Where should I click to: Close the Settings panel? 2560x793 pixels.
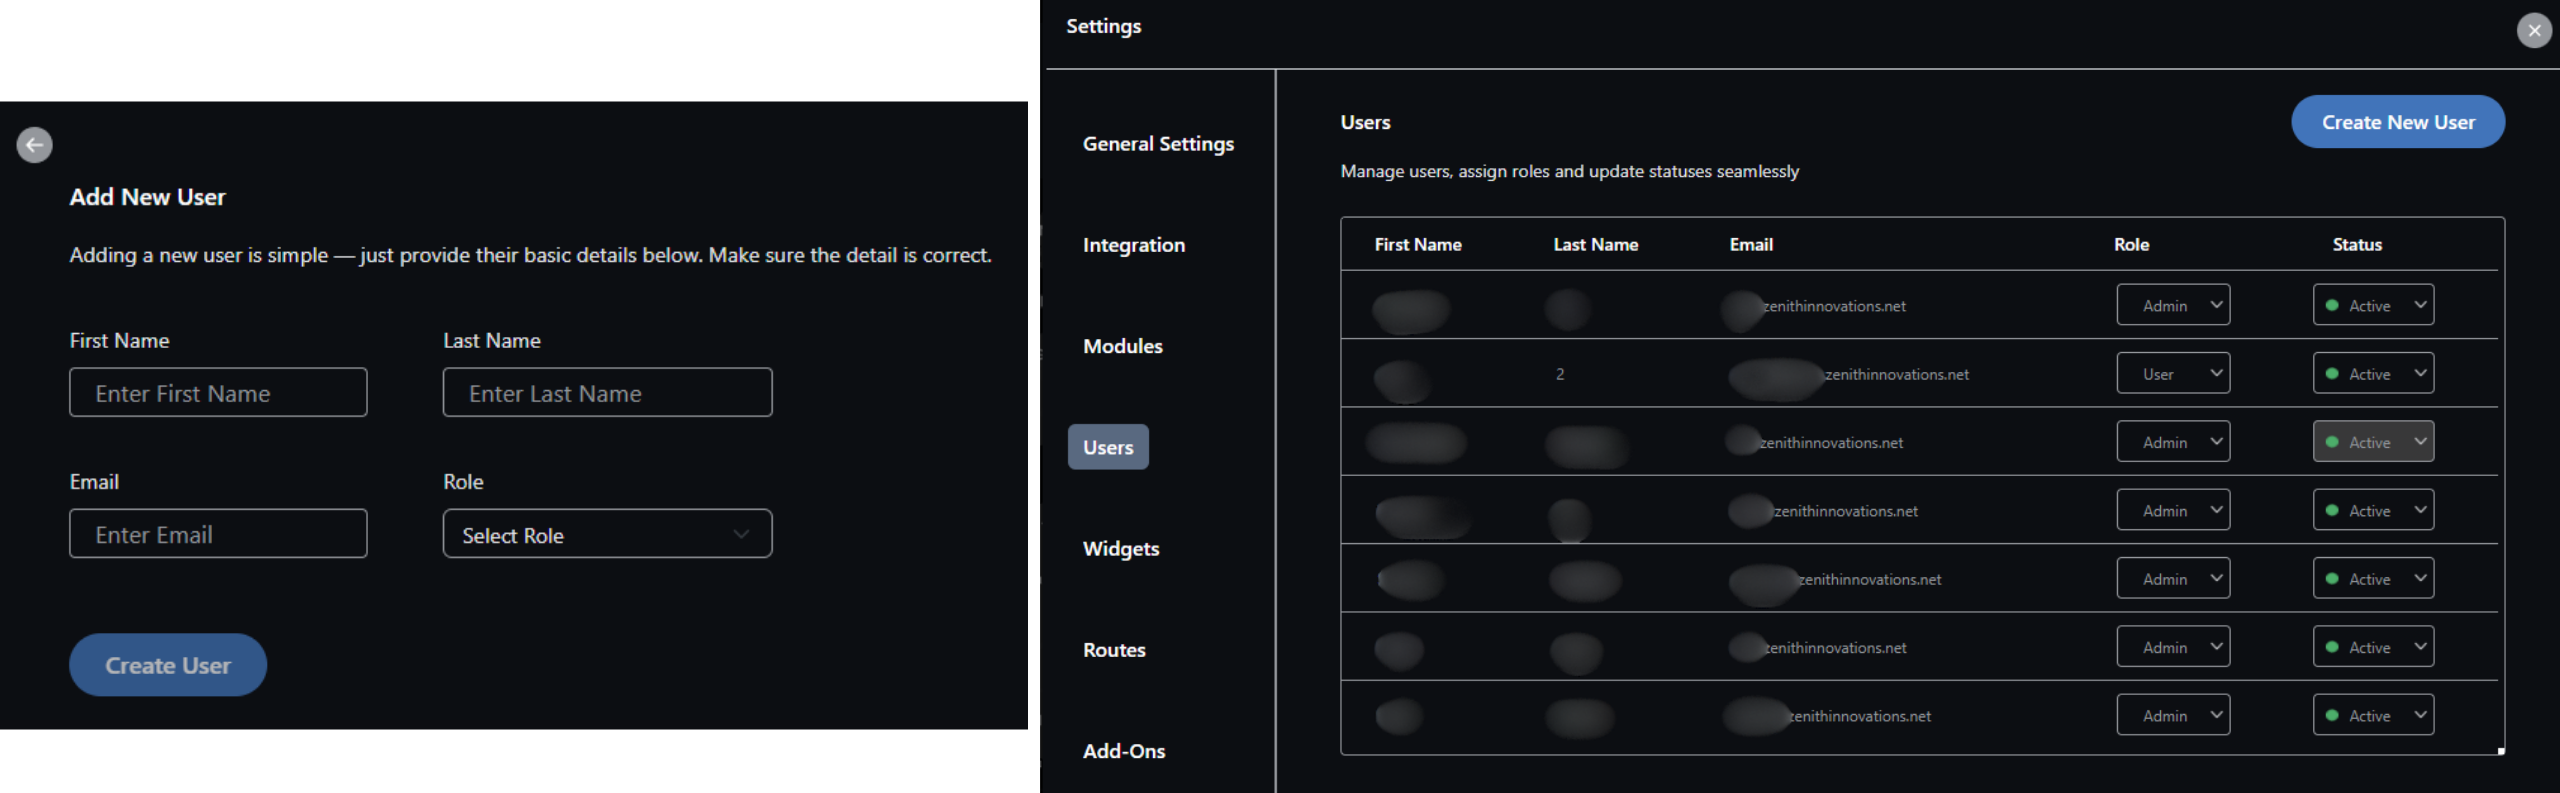2533,31
